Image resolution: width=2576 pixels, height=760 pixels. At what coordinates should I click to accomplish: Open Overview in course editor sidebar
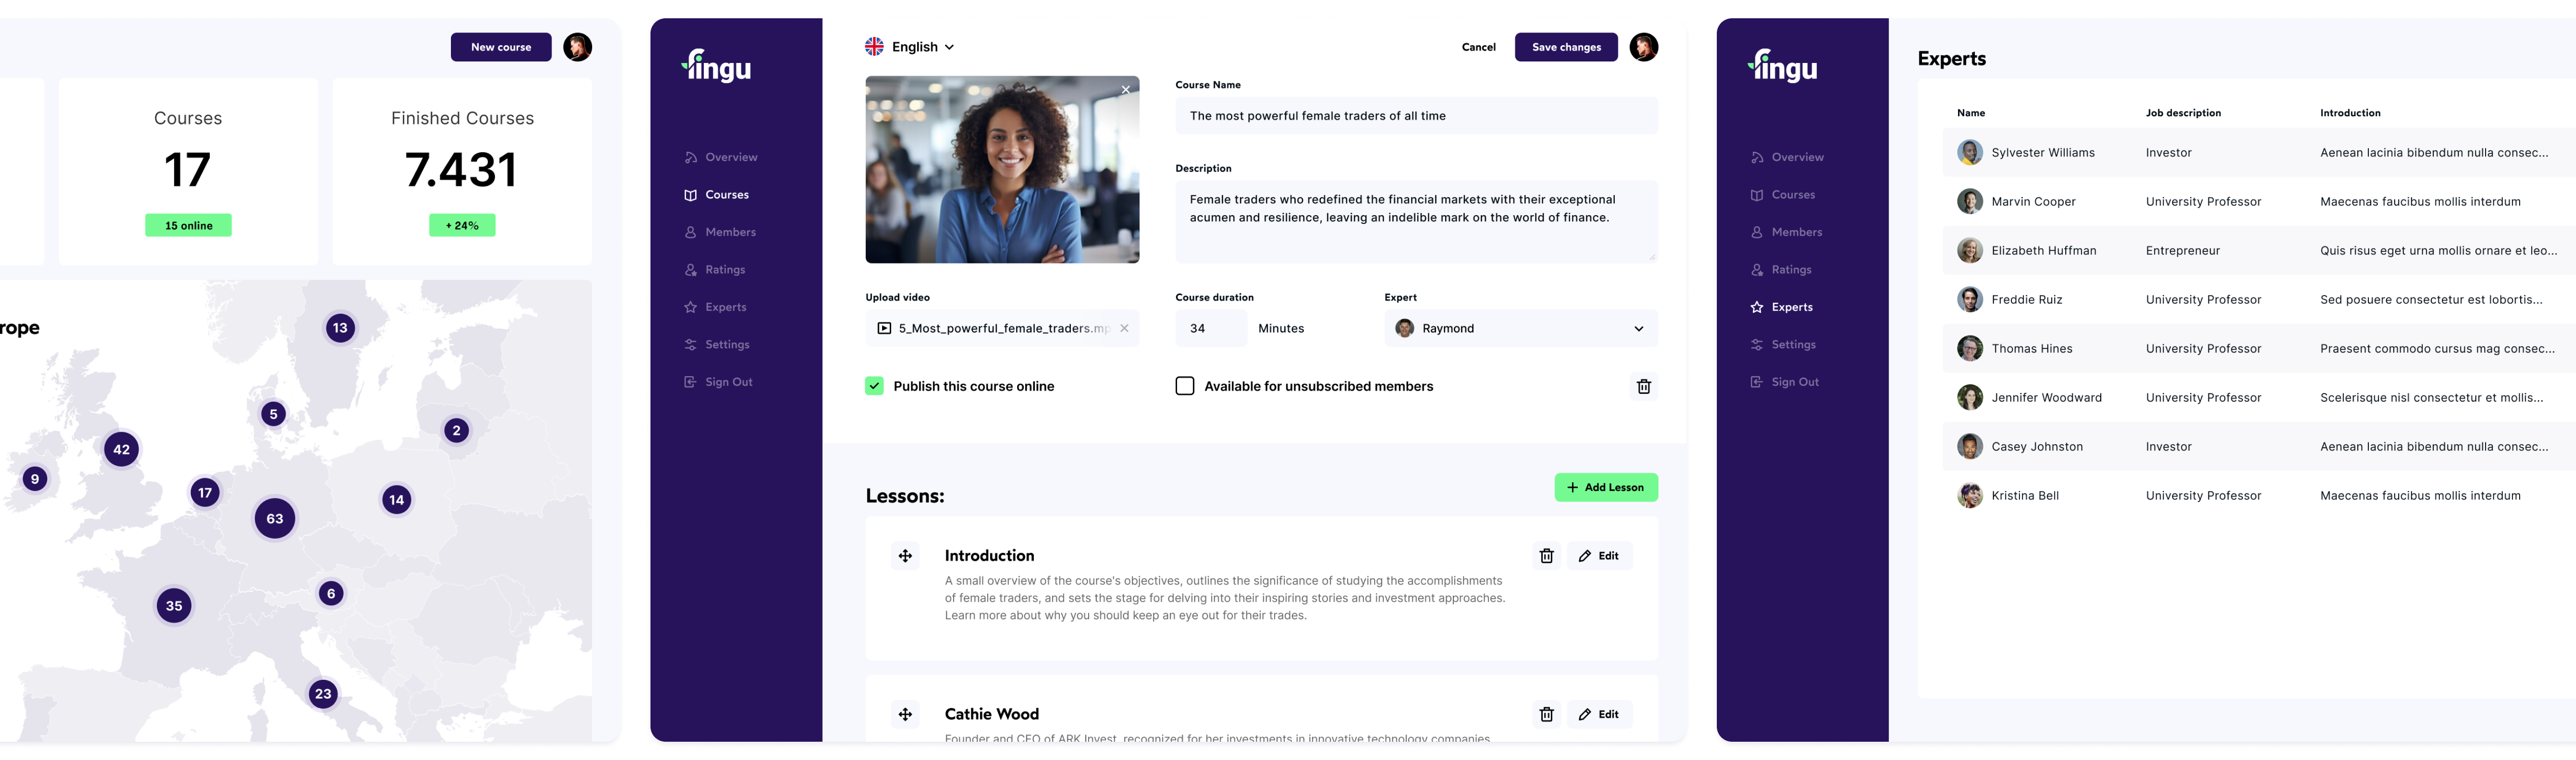(x=721, y=157)
